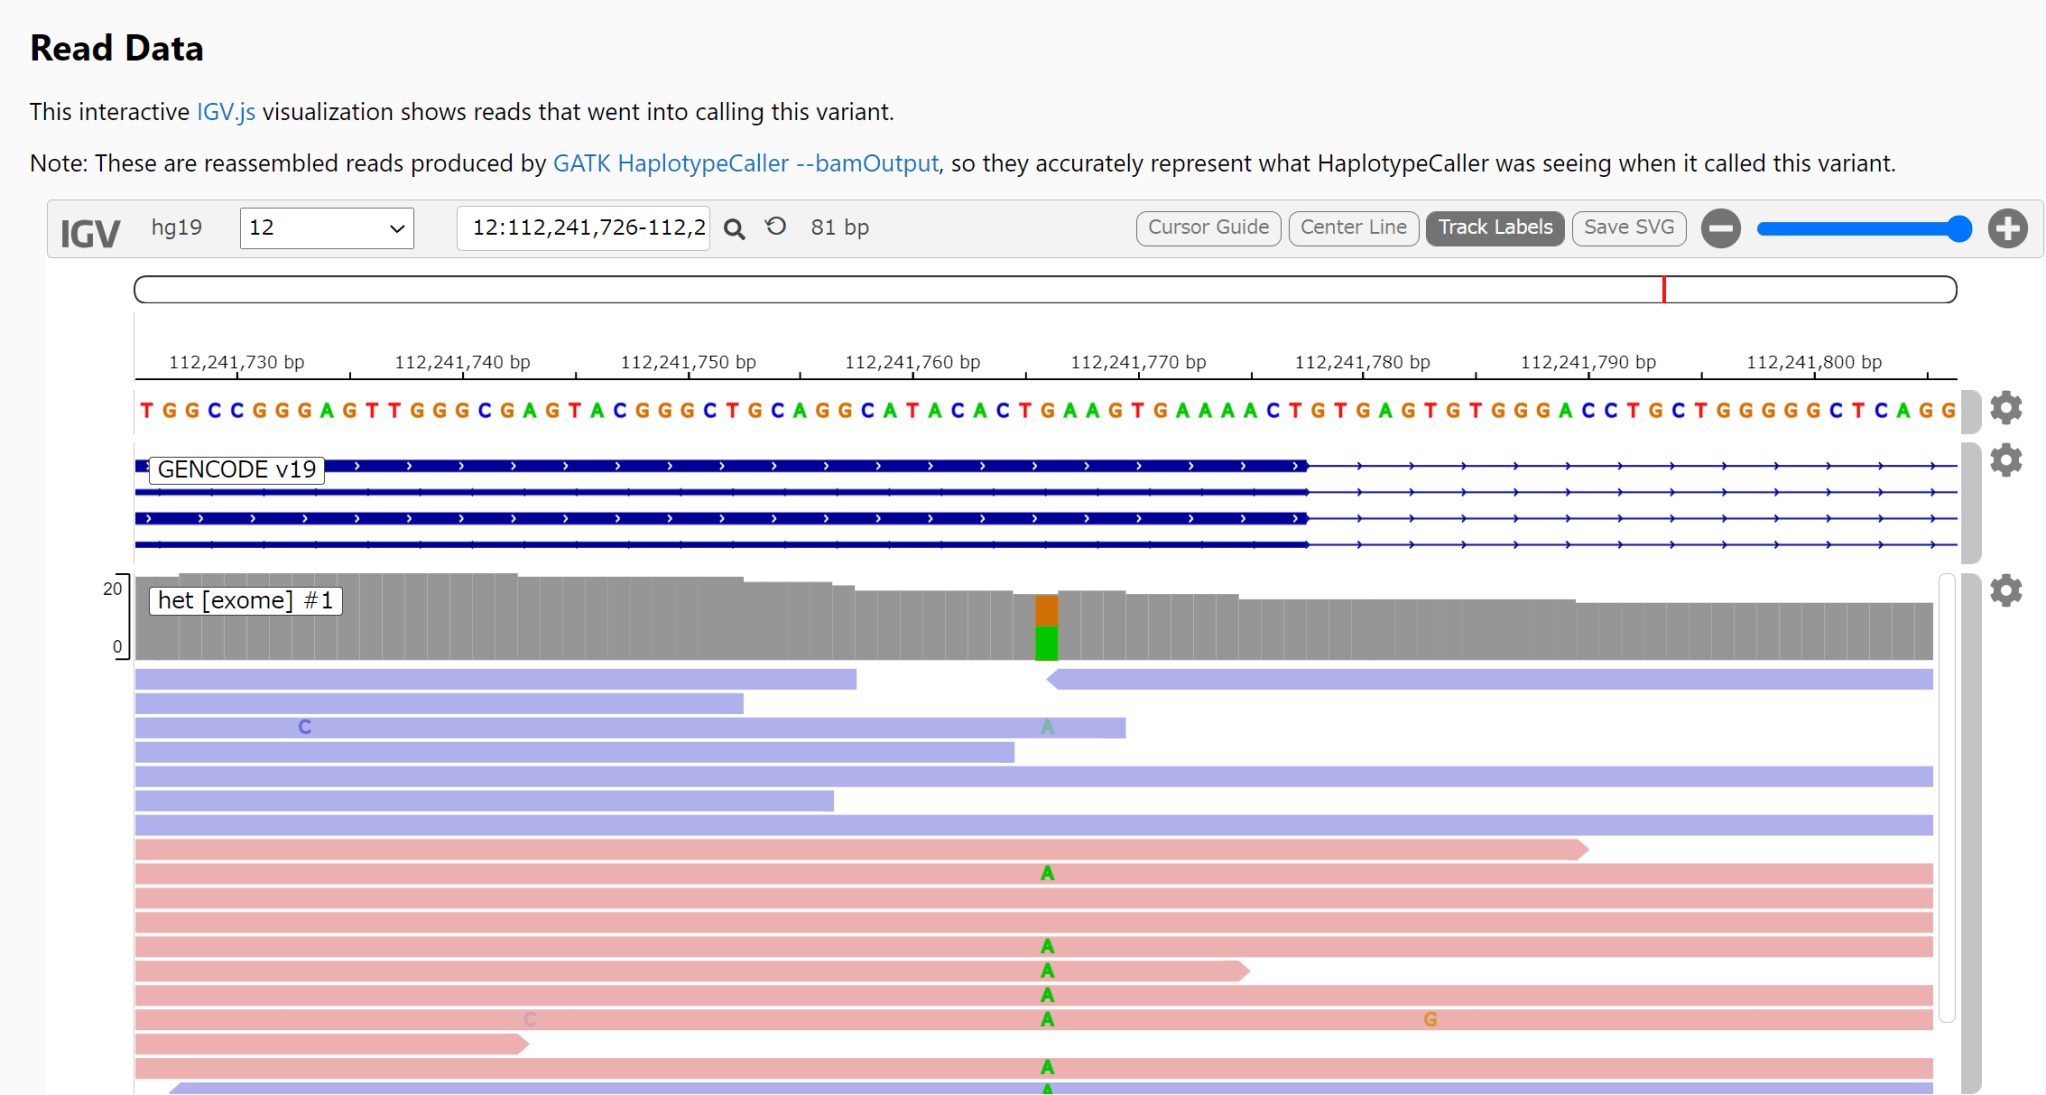Open GENCODE track settings gear
This screenshot has width=2046, height=1095.
click(2005, 460)
